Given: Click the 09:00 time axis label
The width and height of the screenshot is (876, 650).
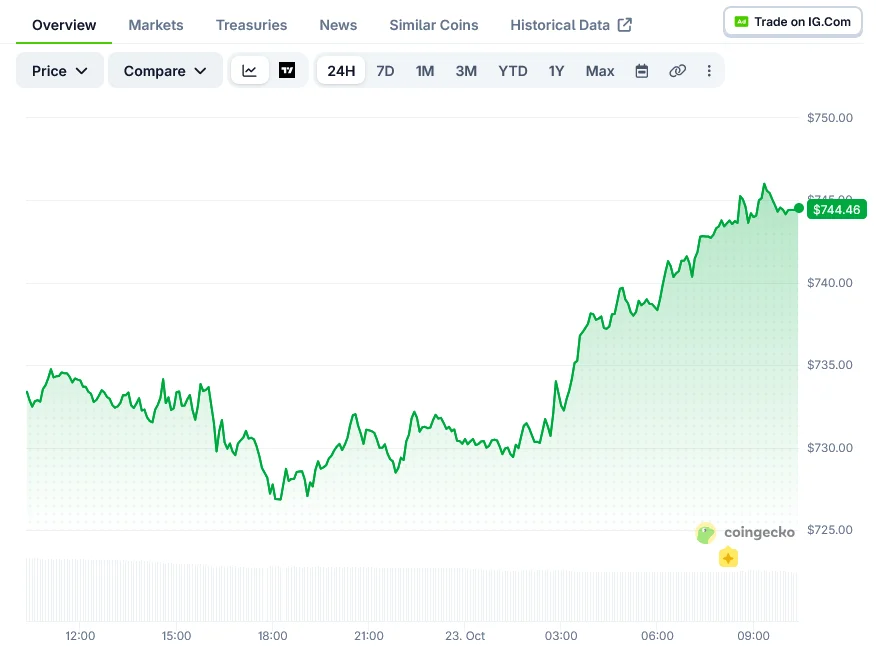Looking at the screenshot, I should click(x=753, y=635).
